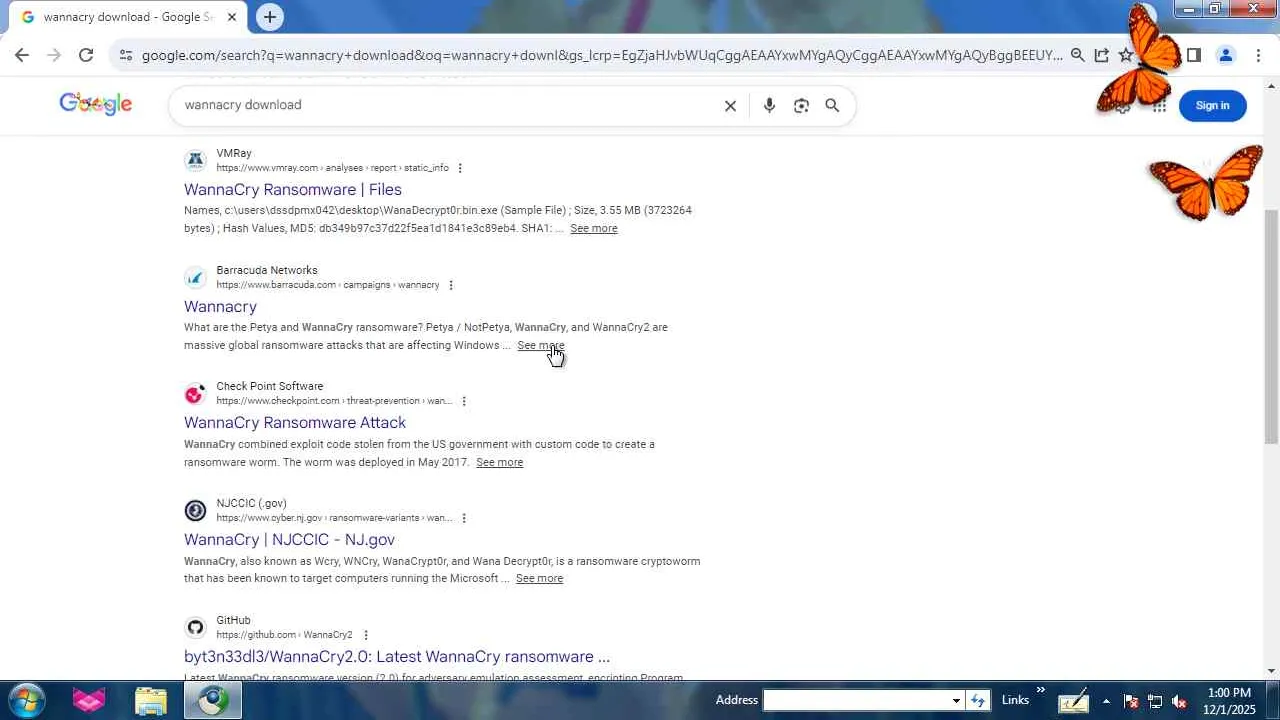Click the GitHub site favicon

click(x=195, y=628)
